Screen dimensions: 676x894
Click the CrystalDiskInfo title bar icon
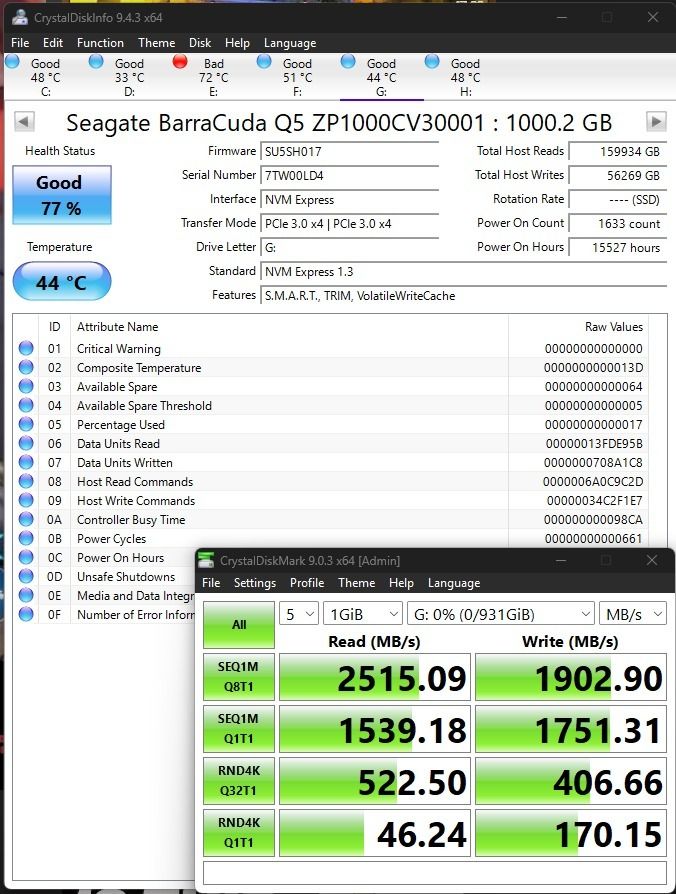click(x=20, y=17)
